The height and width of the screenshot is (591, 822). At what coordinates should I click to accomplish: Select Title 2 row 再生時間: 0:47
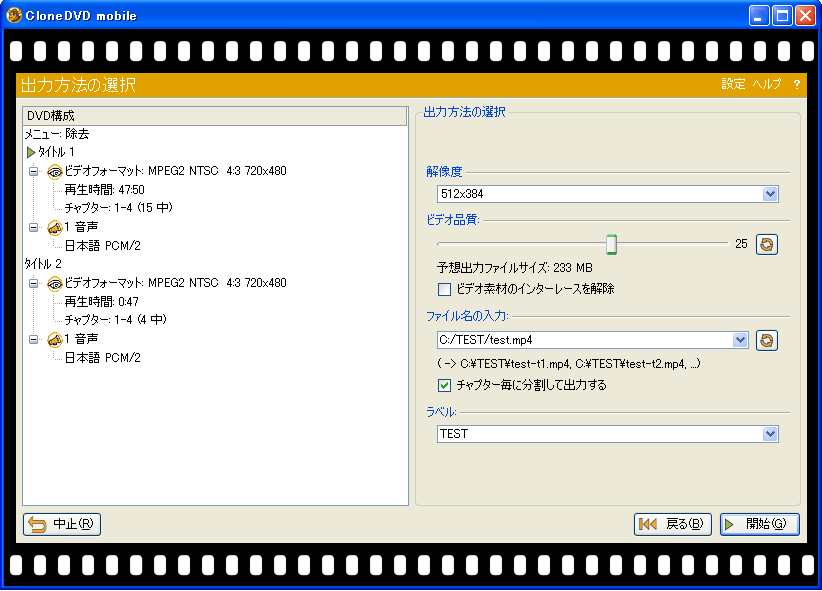point(102,302)
